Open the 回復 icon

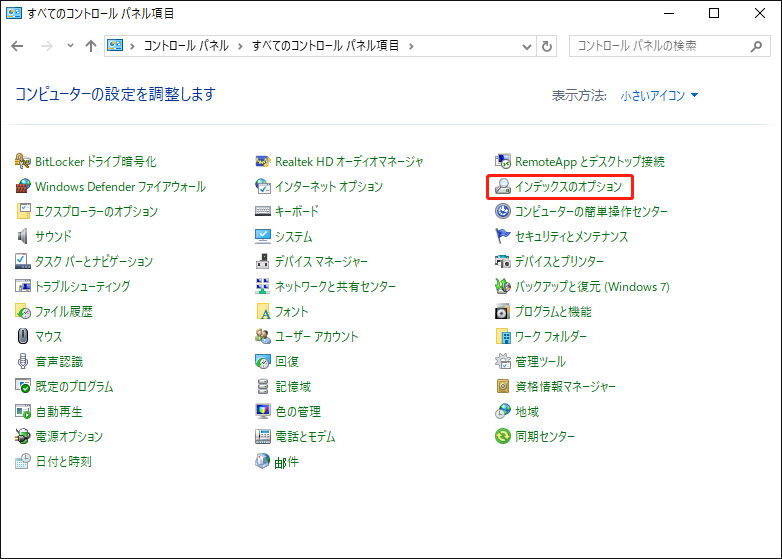(x=263, y=362)
